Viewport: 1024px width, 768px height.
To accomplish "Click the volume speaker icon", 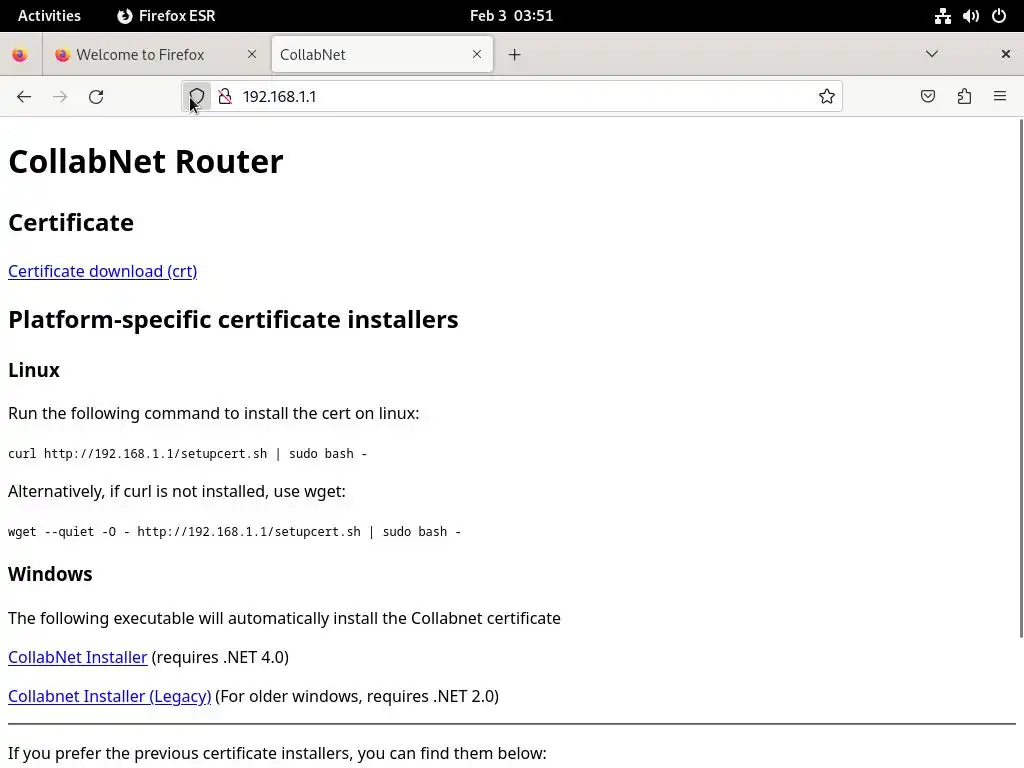I will (970, 16).
